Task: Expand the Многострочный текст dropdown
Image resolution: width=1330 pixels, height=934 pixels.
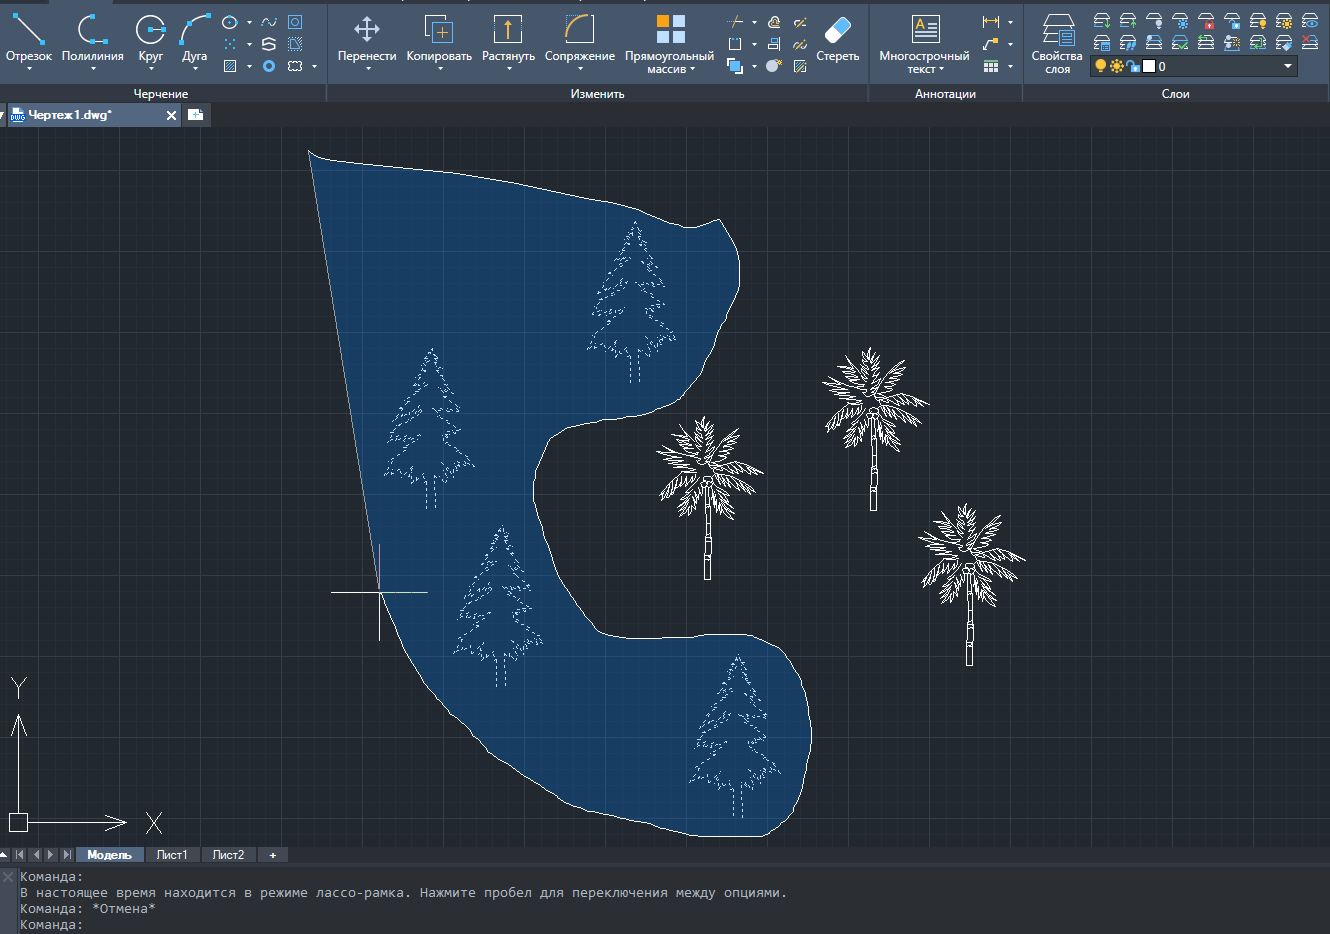Action: [942, 70]
